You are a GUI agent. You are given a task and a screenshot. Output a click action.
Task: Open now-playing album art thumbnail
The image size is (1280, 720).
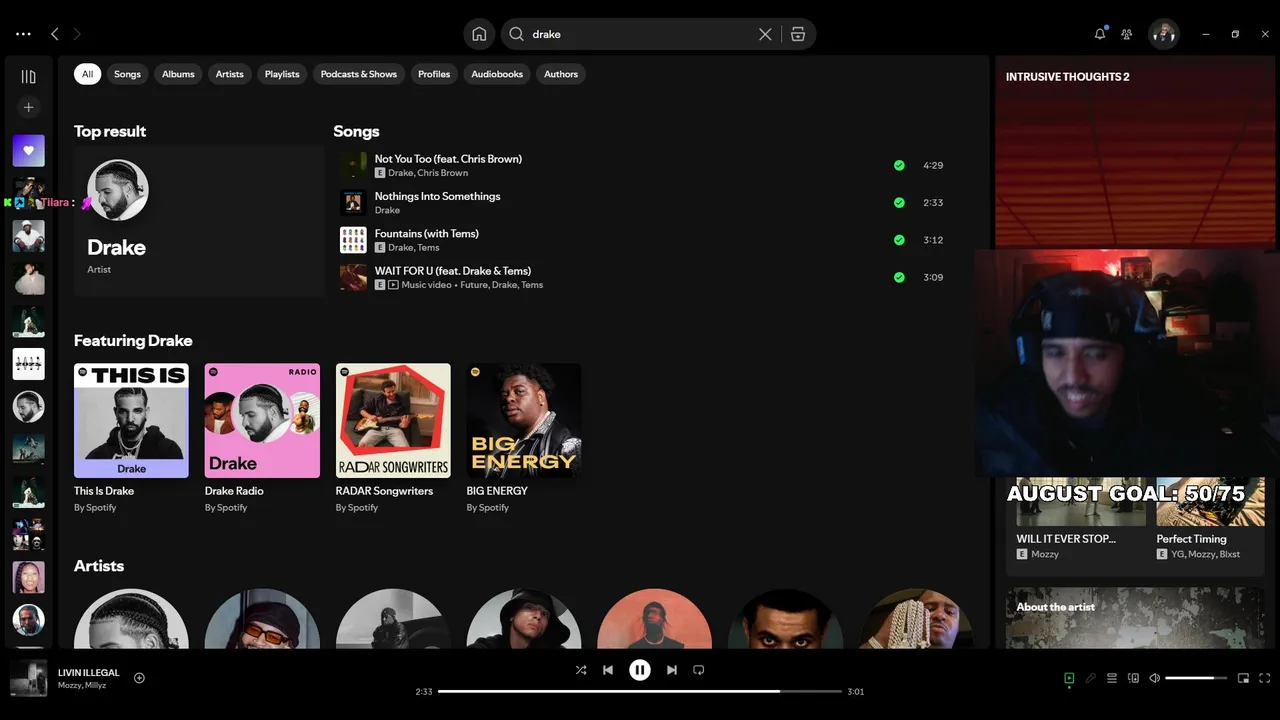coord(28,678)
